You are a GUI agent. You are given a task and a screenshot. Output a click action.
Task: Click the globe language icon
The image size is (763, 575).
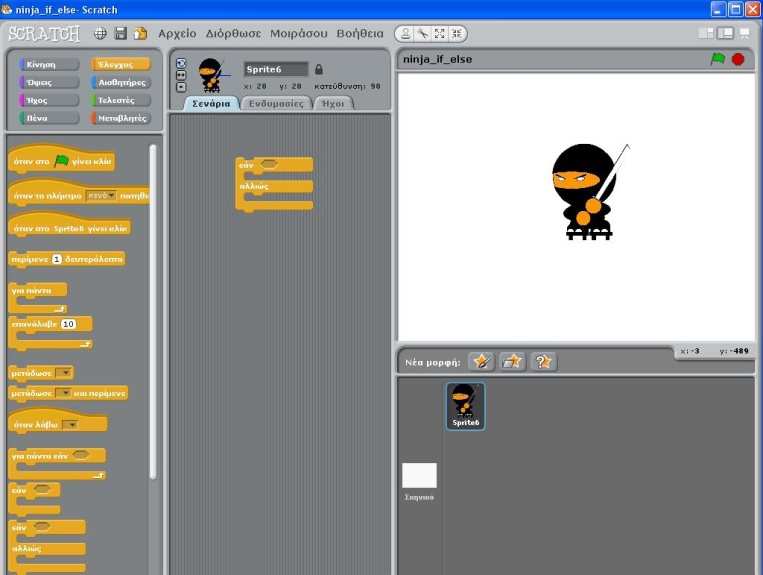pyautogui.click(x=100, y=34)
